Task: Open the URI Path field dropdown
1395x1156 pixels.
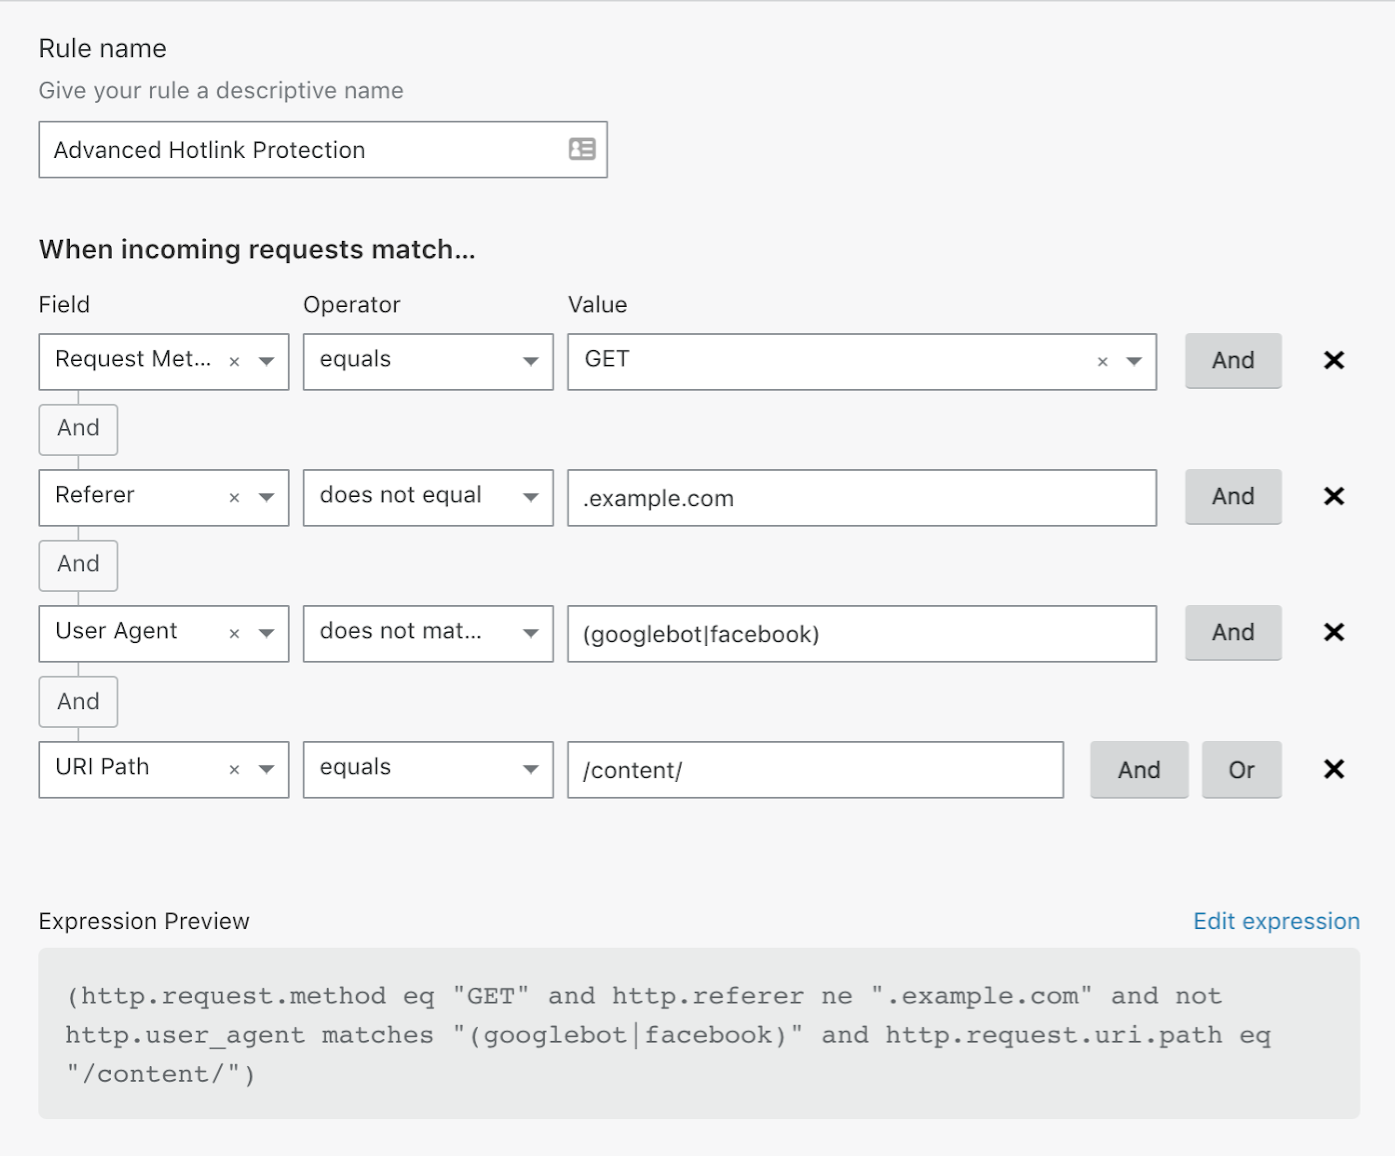Action: 265,769
